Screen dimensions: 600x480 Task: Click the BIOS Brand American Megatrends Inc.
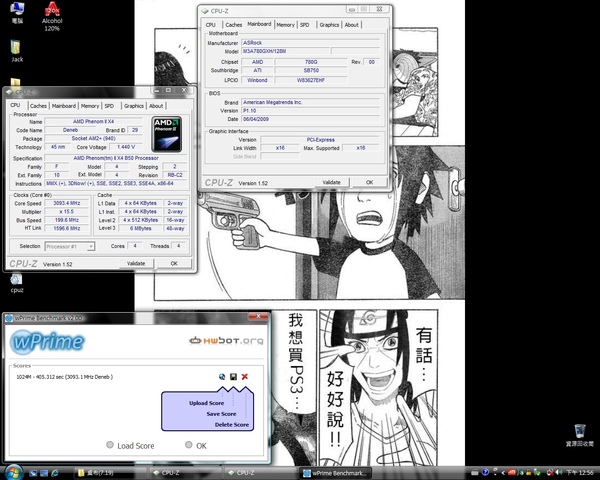coord(311,102)
